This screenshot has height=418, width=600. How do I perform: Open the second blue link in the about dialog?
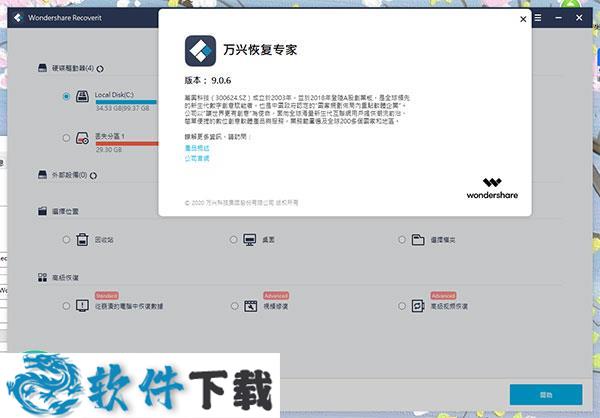[197, 158]
